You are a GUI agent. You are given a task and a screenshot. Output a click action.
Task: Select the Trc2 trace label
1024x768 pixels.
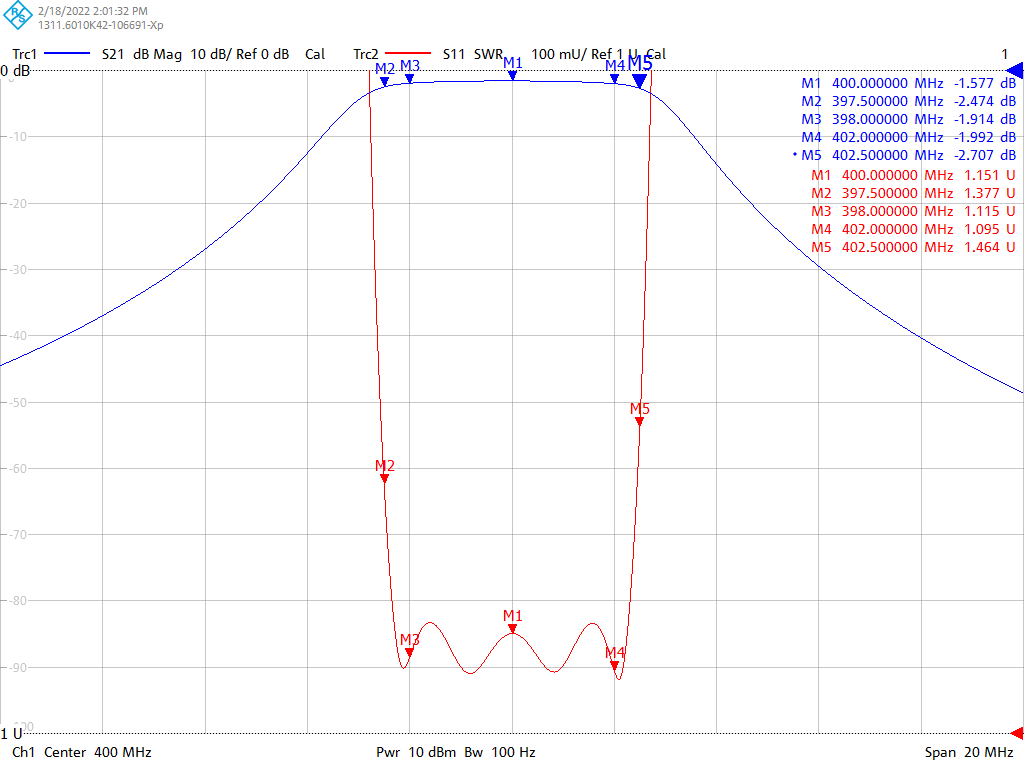[x=366, y=54]
